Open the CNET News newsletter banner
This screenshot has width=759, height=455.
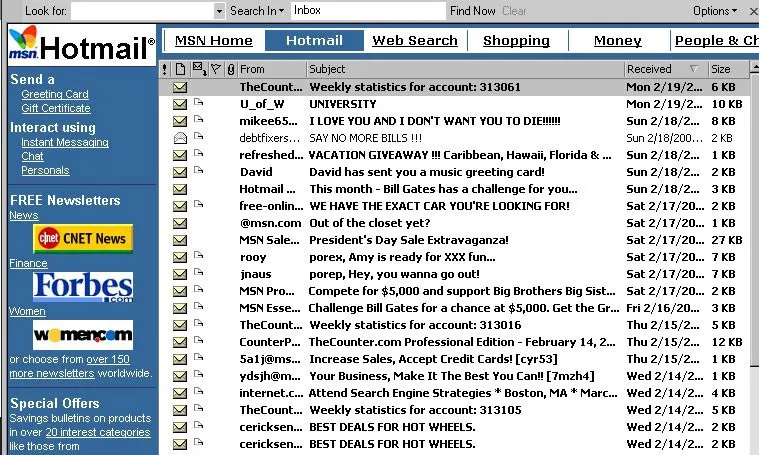click(83, 238)
